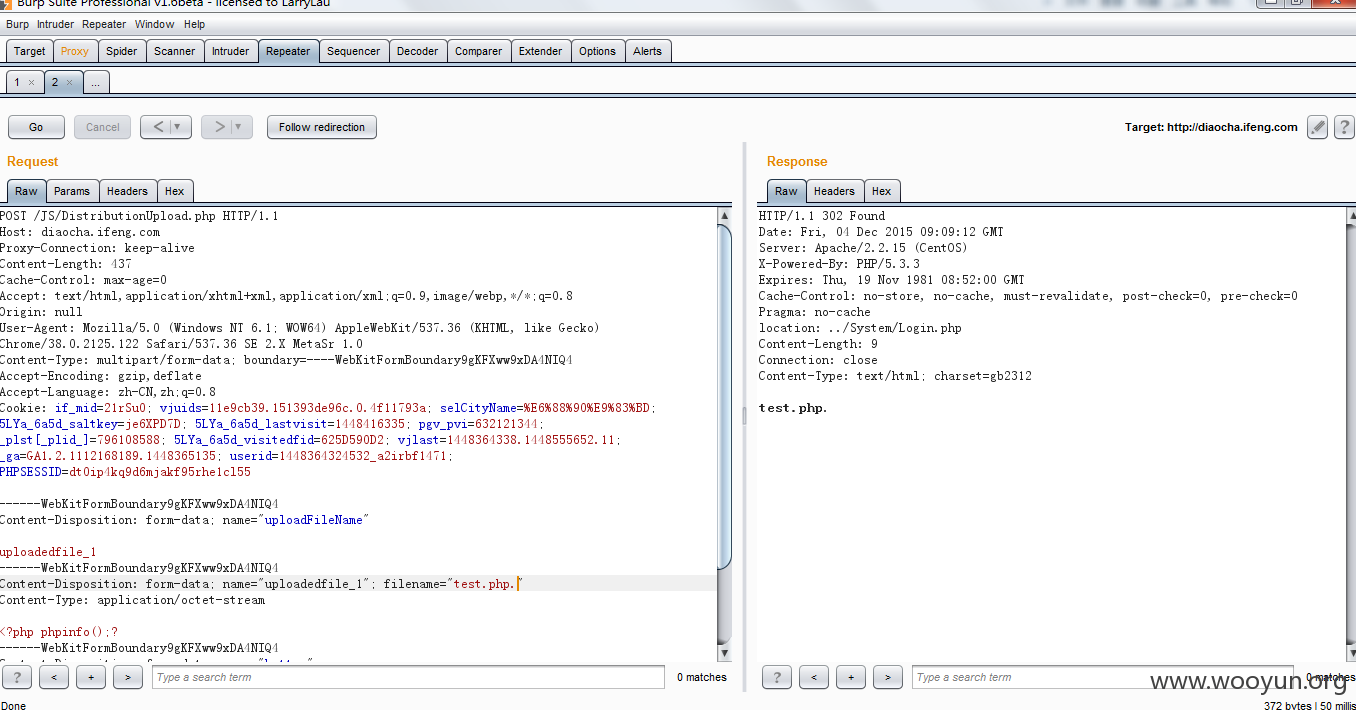The image size is (1356, 710).
Task: Click the request search help '?' button
Action: coord(17,677)
